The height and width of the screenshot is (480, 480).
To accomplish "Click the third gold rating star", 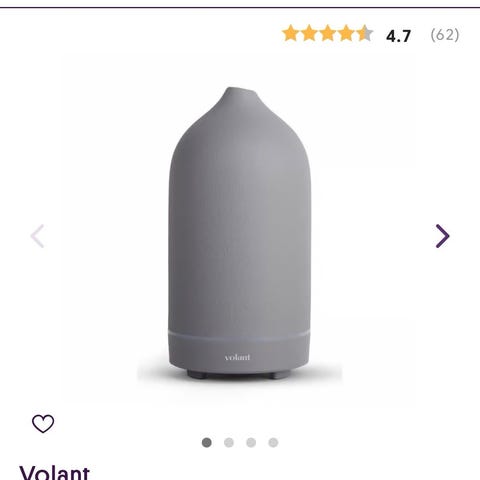I will pyautogui.click(x=328, y=33).
